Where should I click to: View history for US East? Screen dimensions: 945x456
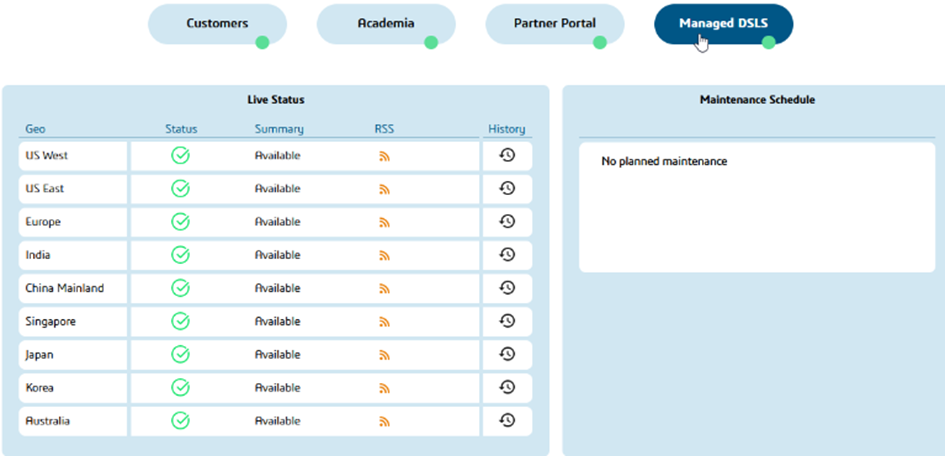pos(507,188)
